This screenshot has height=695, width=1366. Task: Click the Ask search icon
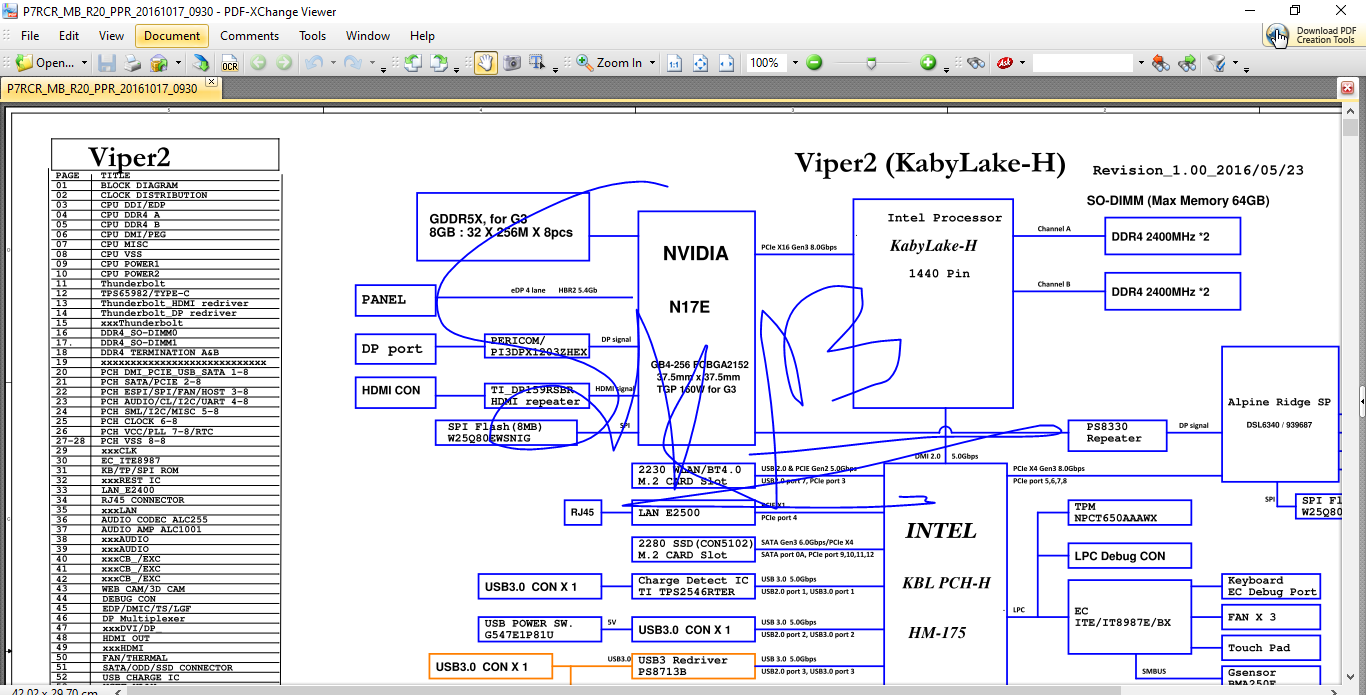[1004, 63]
